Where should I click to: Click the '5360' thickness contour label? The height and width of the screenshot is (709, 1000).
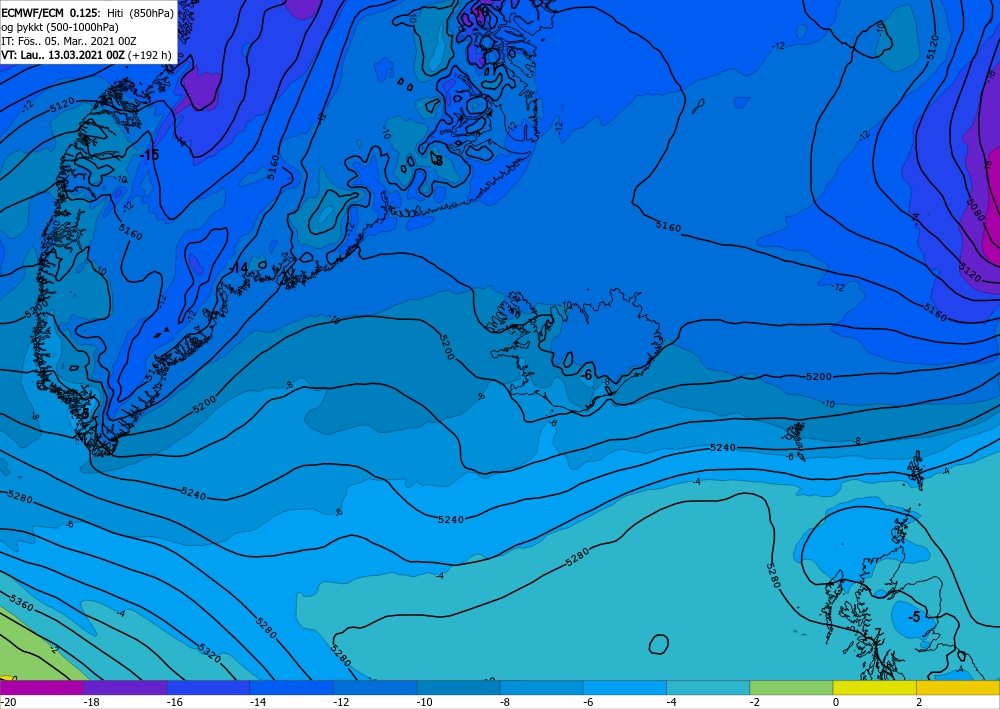22,603
